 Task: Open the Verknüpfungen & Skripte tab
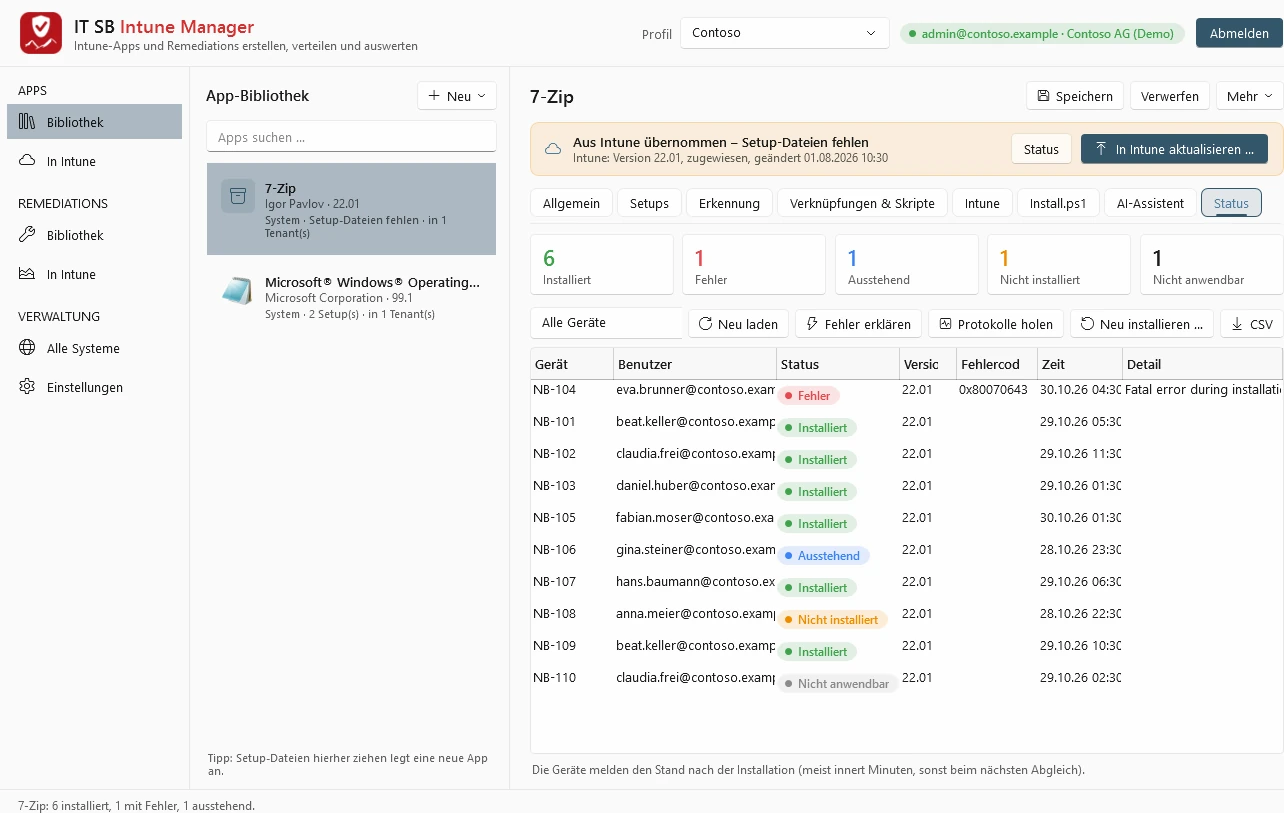[862, 203]
